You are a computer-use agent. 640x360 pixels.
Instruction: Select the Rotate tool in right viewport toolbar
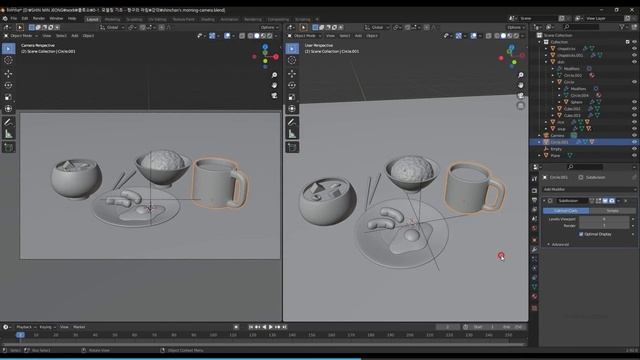click(292, 85)
